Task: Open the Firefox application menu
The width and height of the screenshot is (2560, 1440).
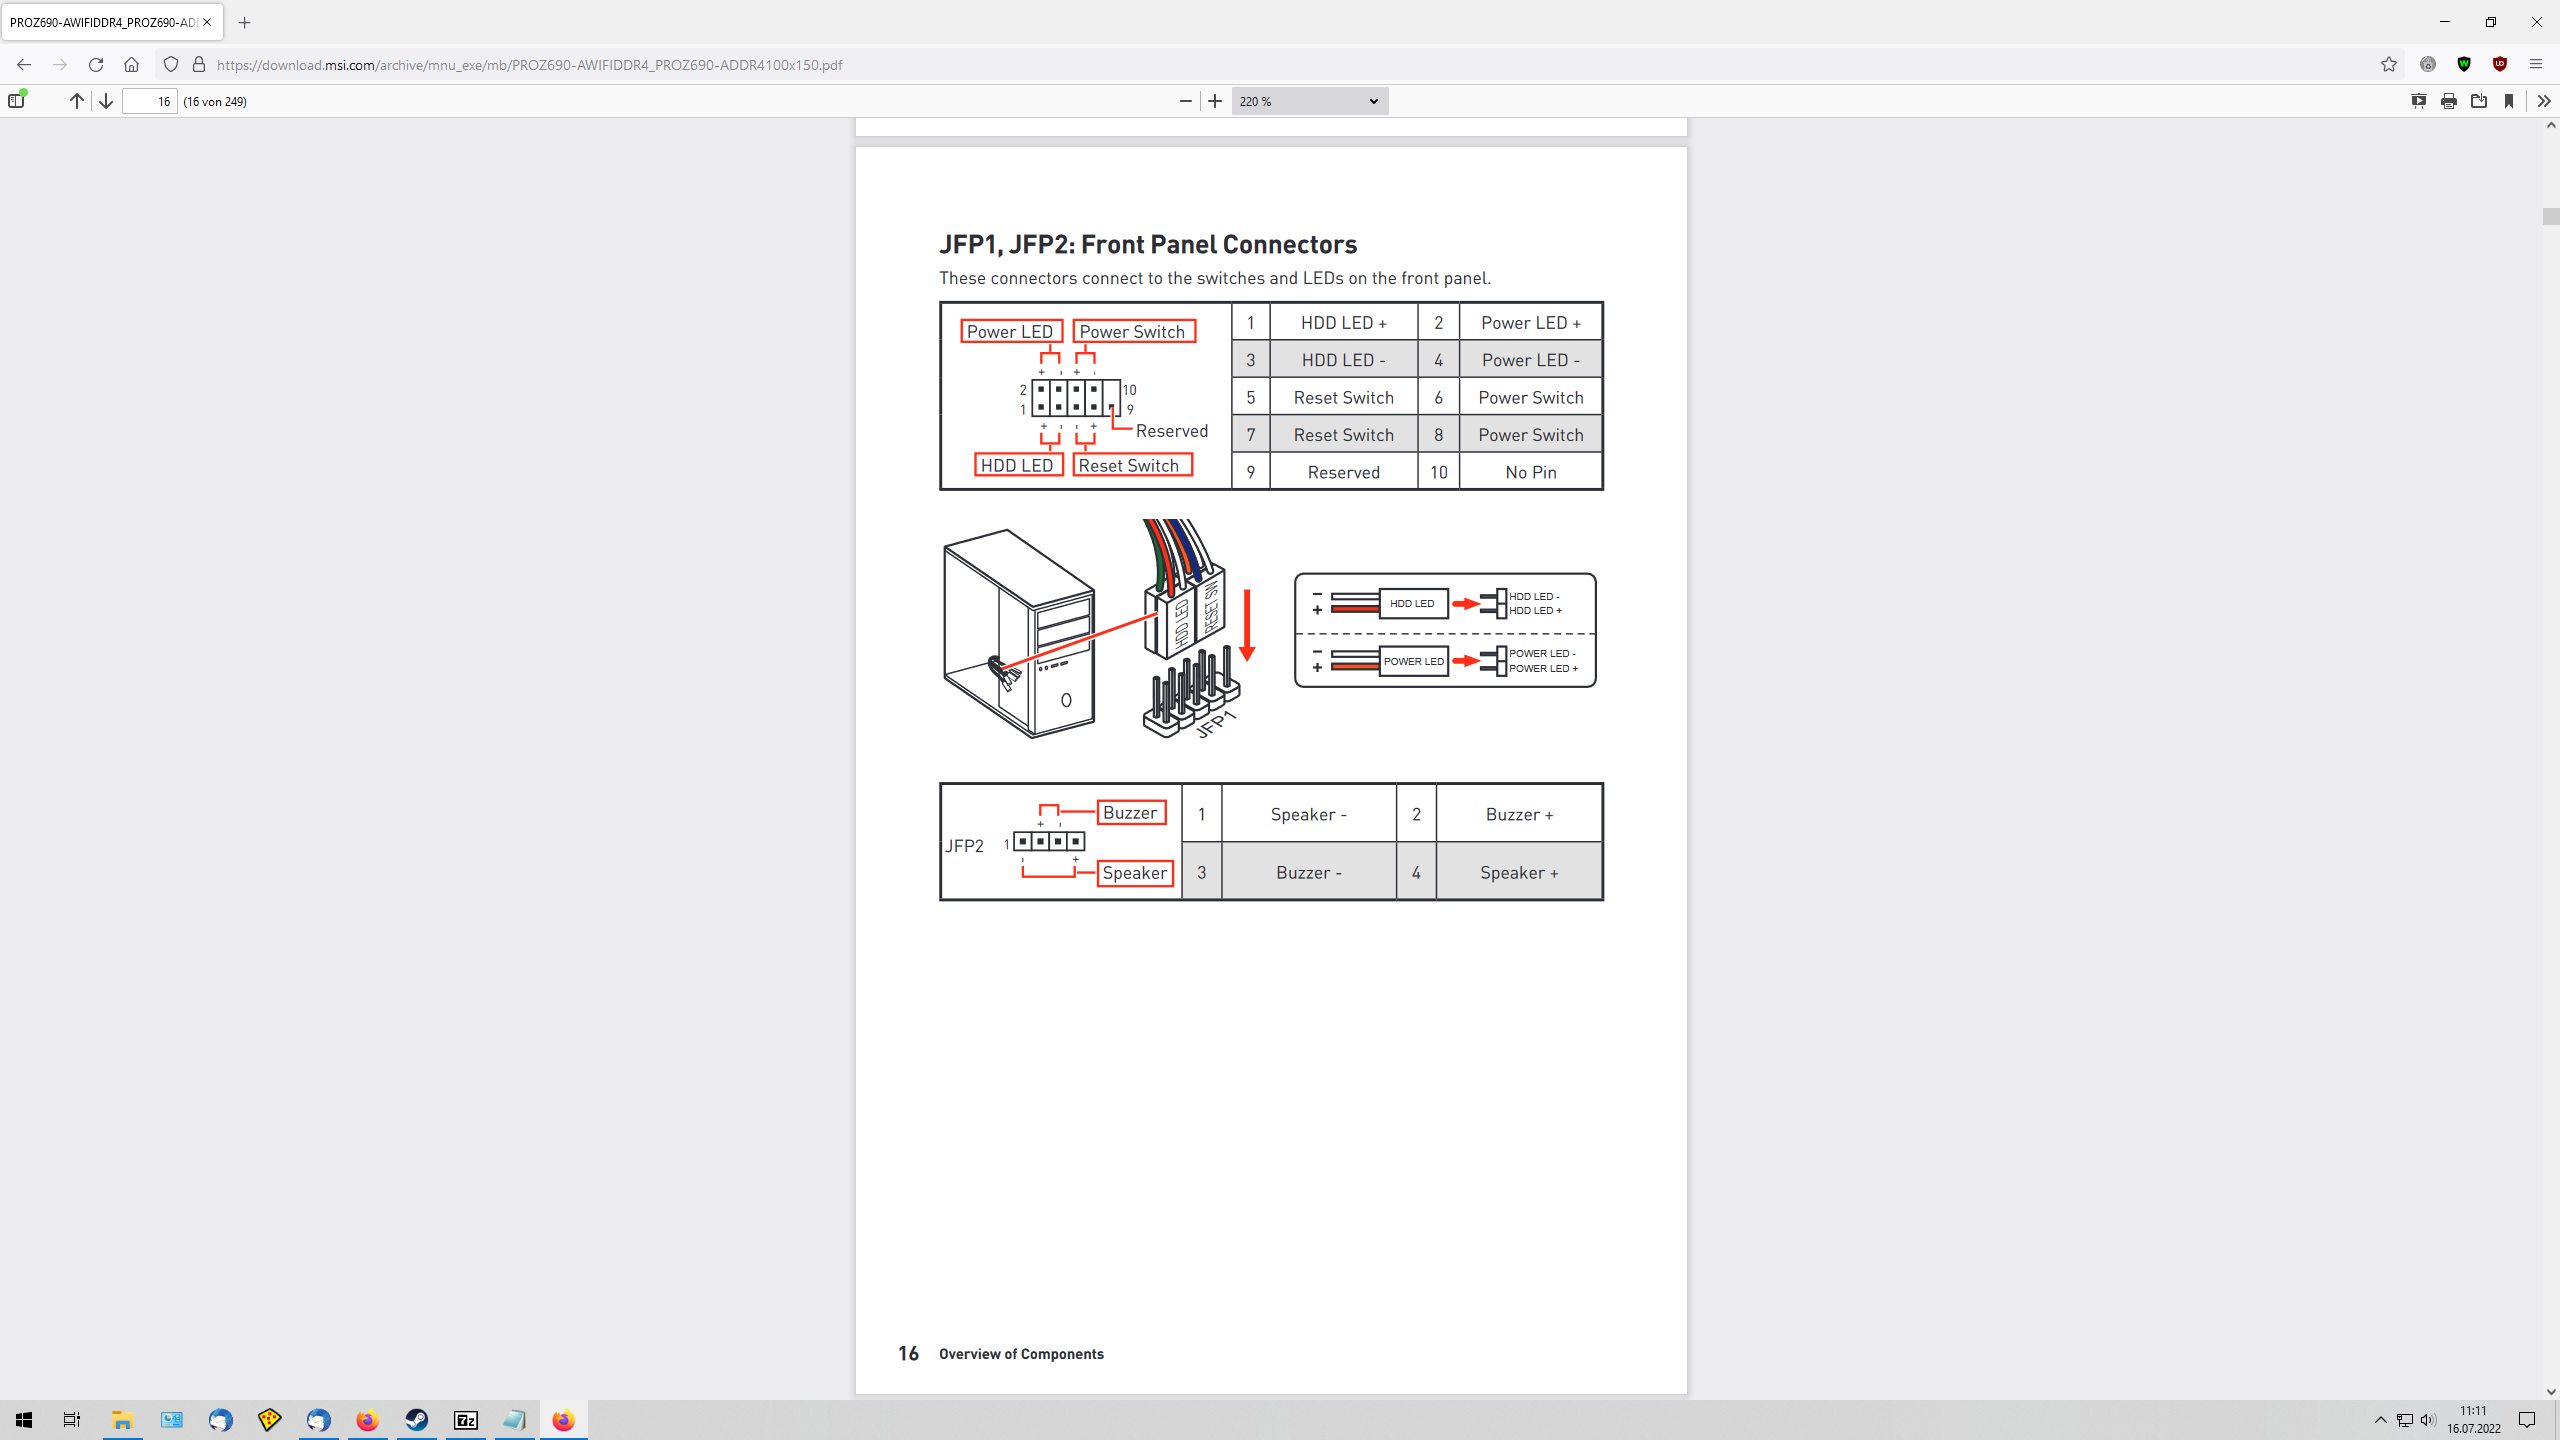Action: coord(2536,64)
